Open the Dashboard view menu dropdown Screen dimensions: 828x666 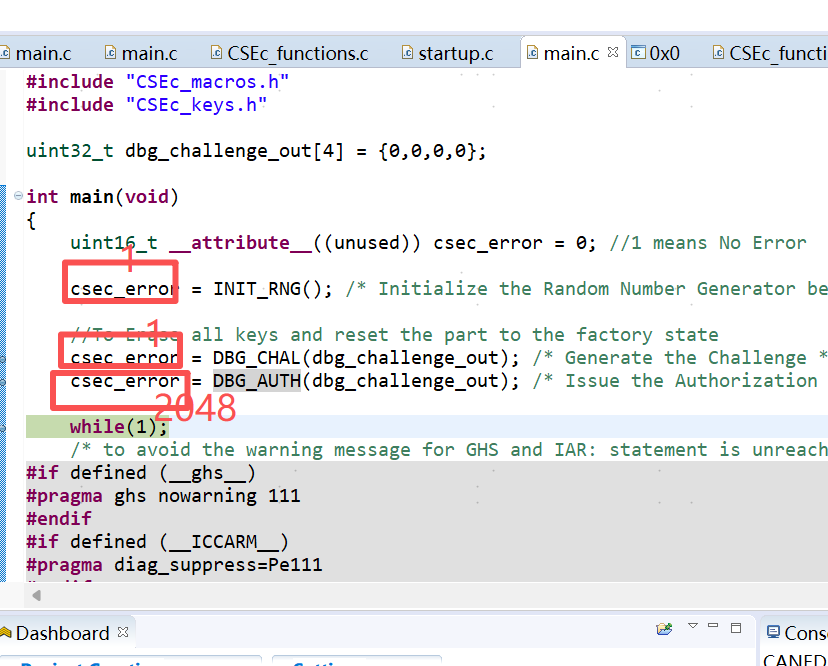pyautogui.click(x=693, y=626)
